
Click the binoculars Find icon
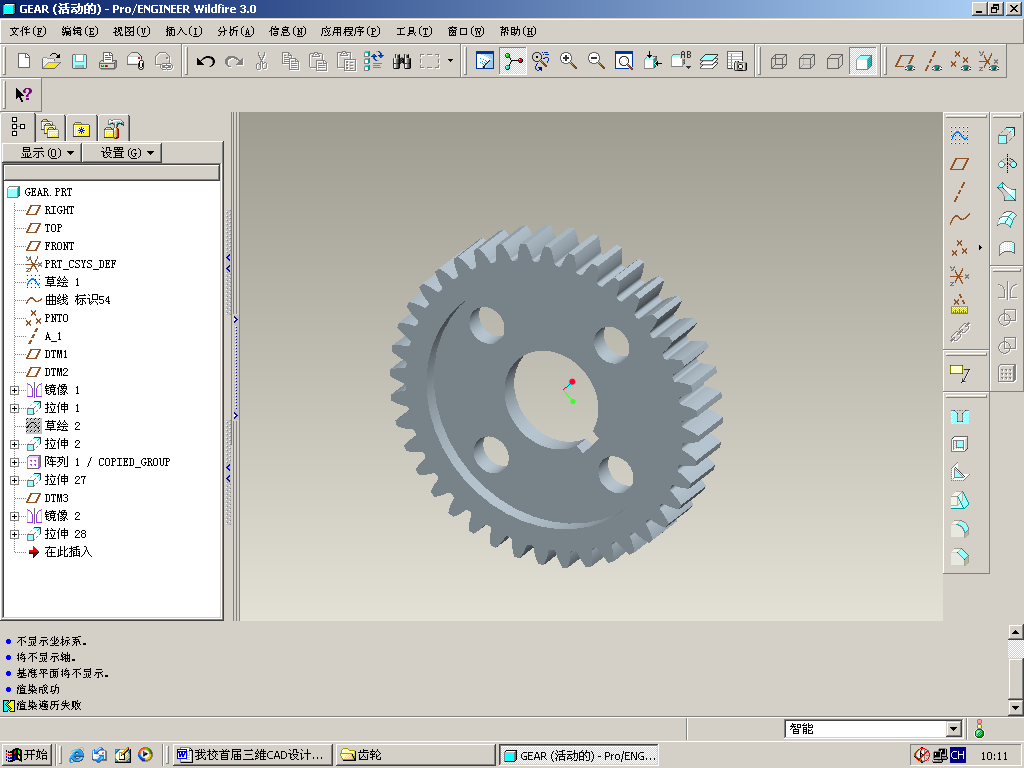402,62
